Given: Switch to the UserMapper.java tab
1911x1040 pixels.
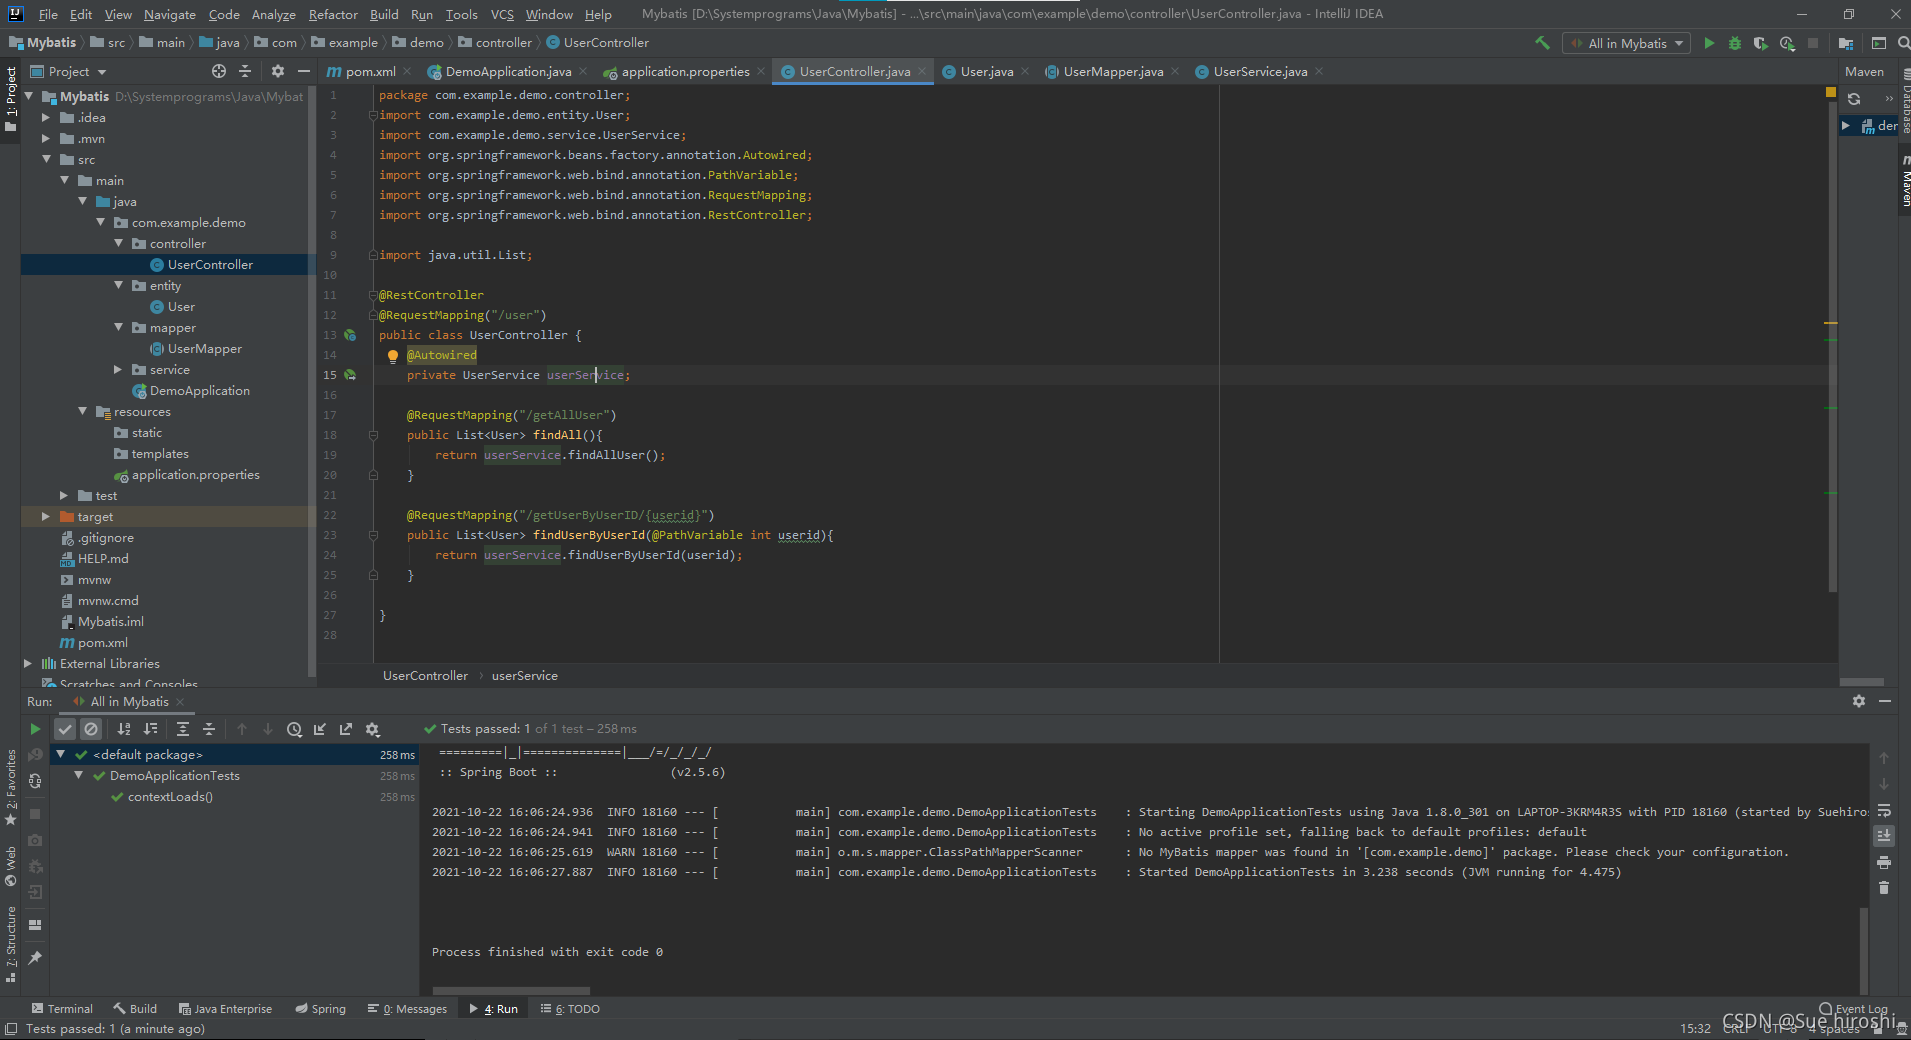Looking at the screenshot, I should pyautogui.click(x=1112, y=71).
